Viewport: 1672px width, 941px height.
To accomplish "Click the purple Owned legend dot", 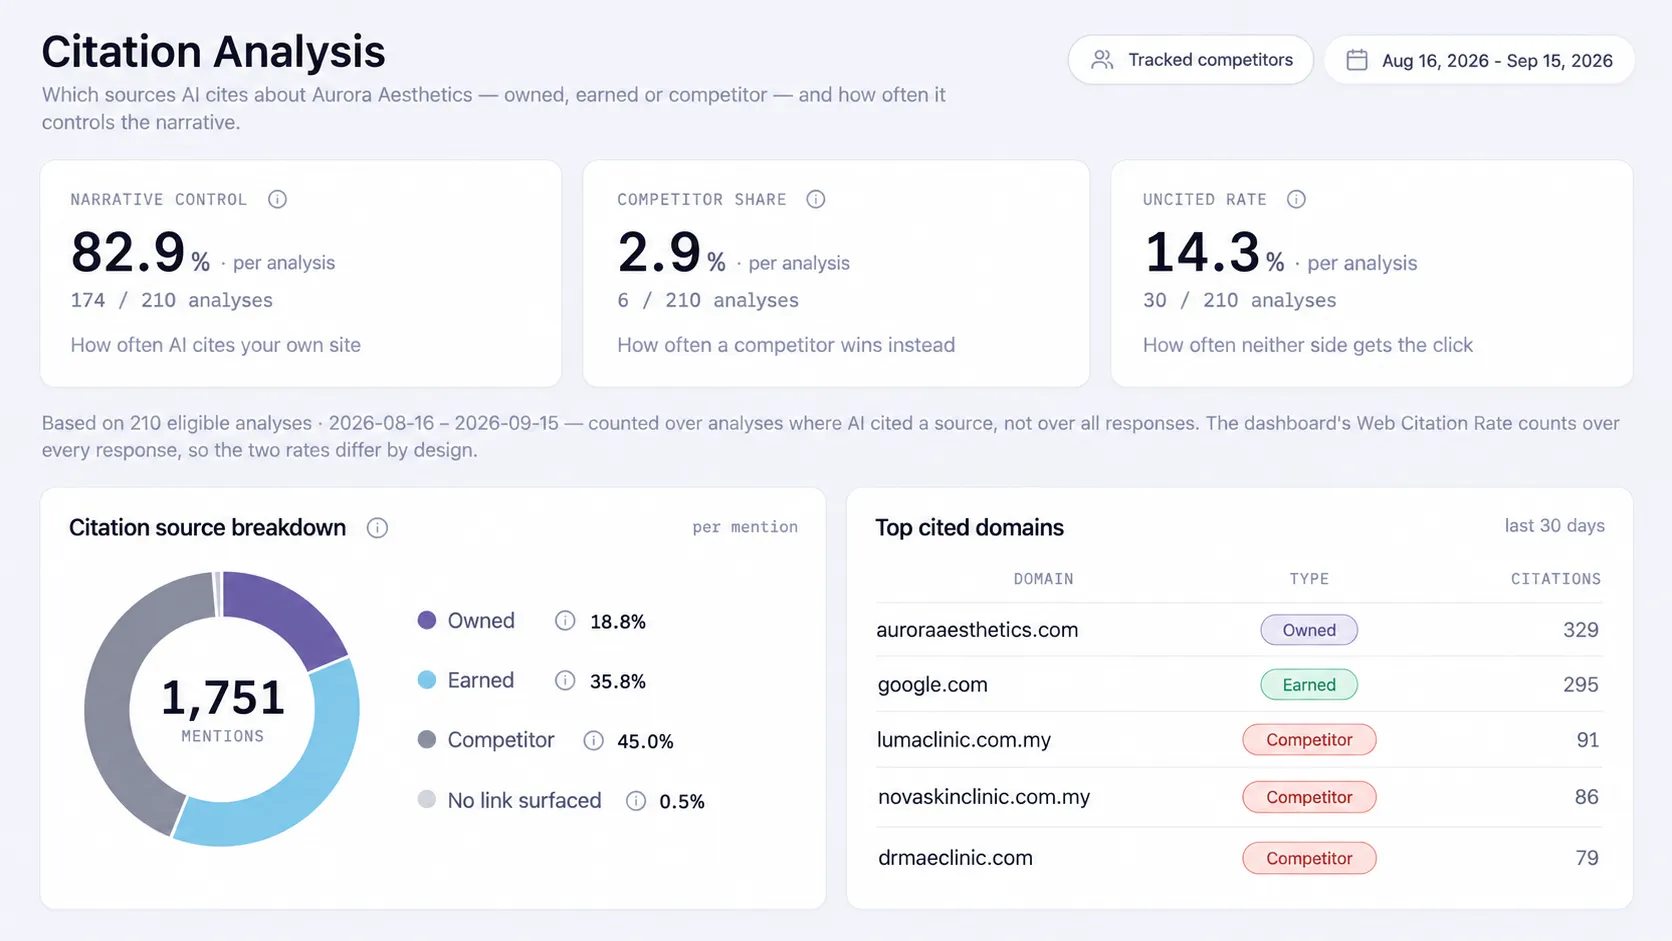I will click(x=427, y=620).
